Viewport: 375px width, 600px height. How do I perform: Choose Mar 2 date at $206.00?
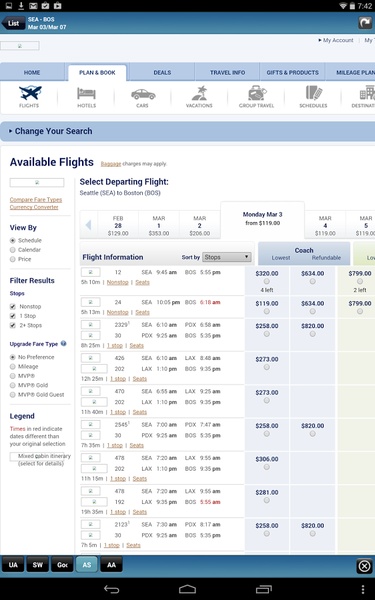point(199,225)
